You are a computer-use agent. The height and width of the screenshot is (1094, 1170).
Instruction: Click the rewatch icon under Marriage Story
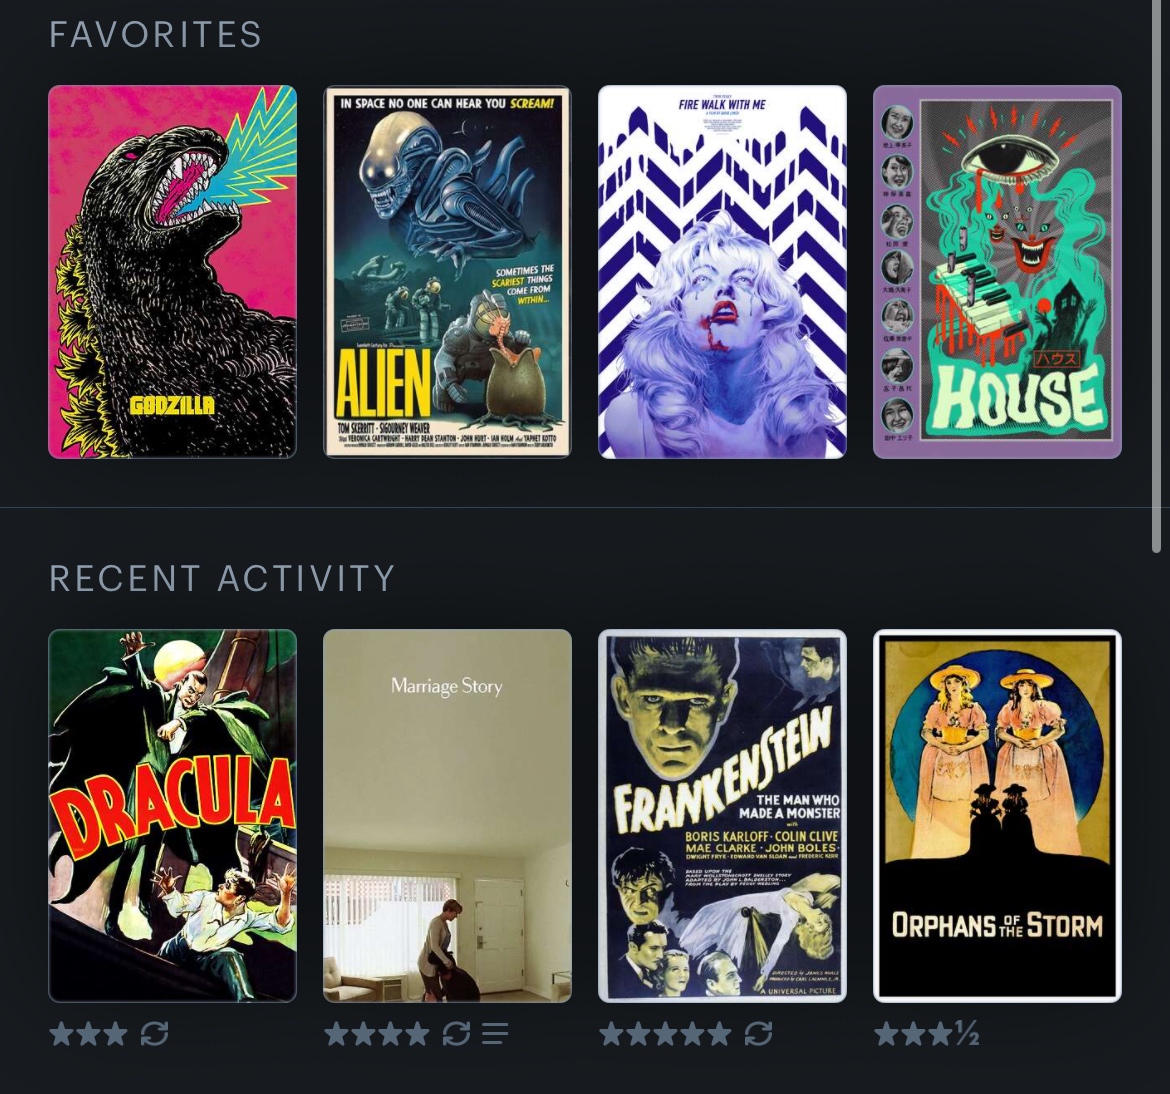[x=456, y=1034]
